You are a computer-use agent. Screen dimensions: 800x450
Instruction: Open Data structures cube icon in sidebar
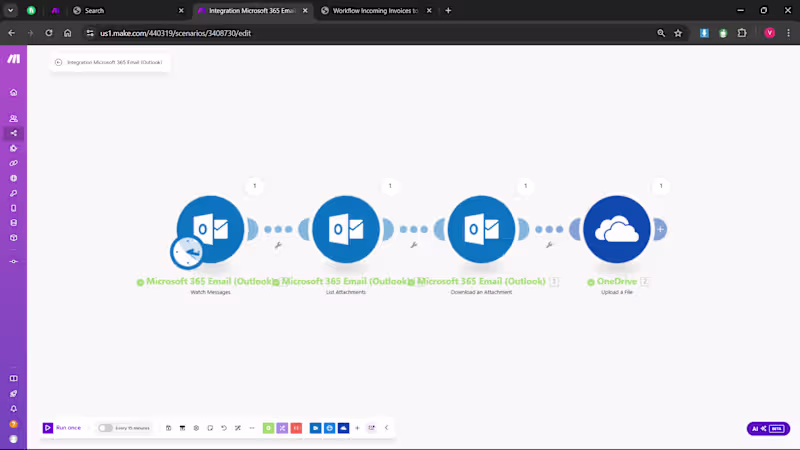(14, 238)
